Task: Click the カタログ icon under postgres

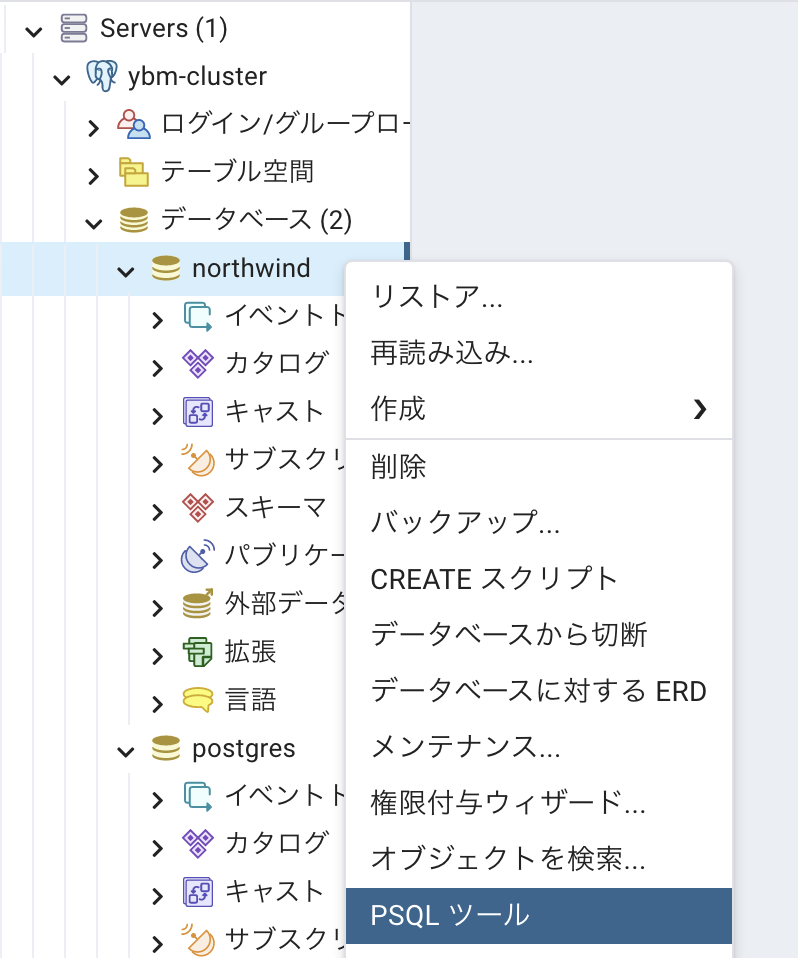Action: (x=198, y=843)
